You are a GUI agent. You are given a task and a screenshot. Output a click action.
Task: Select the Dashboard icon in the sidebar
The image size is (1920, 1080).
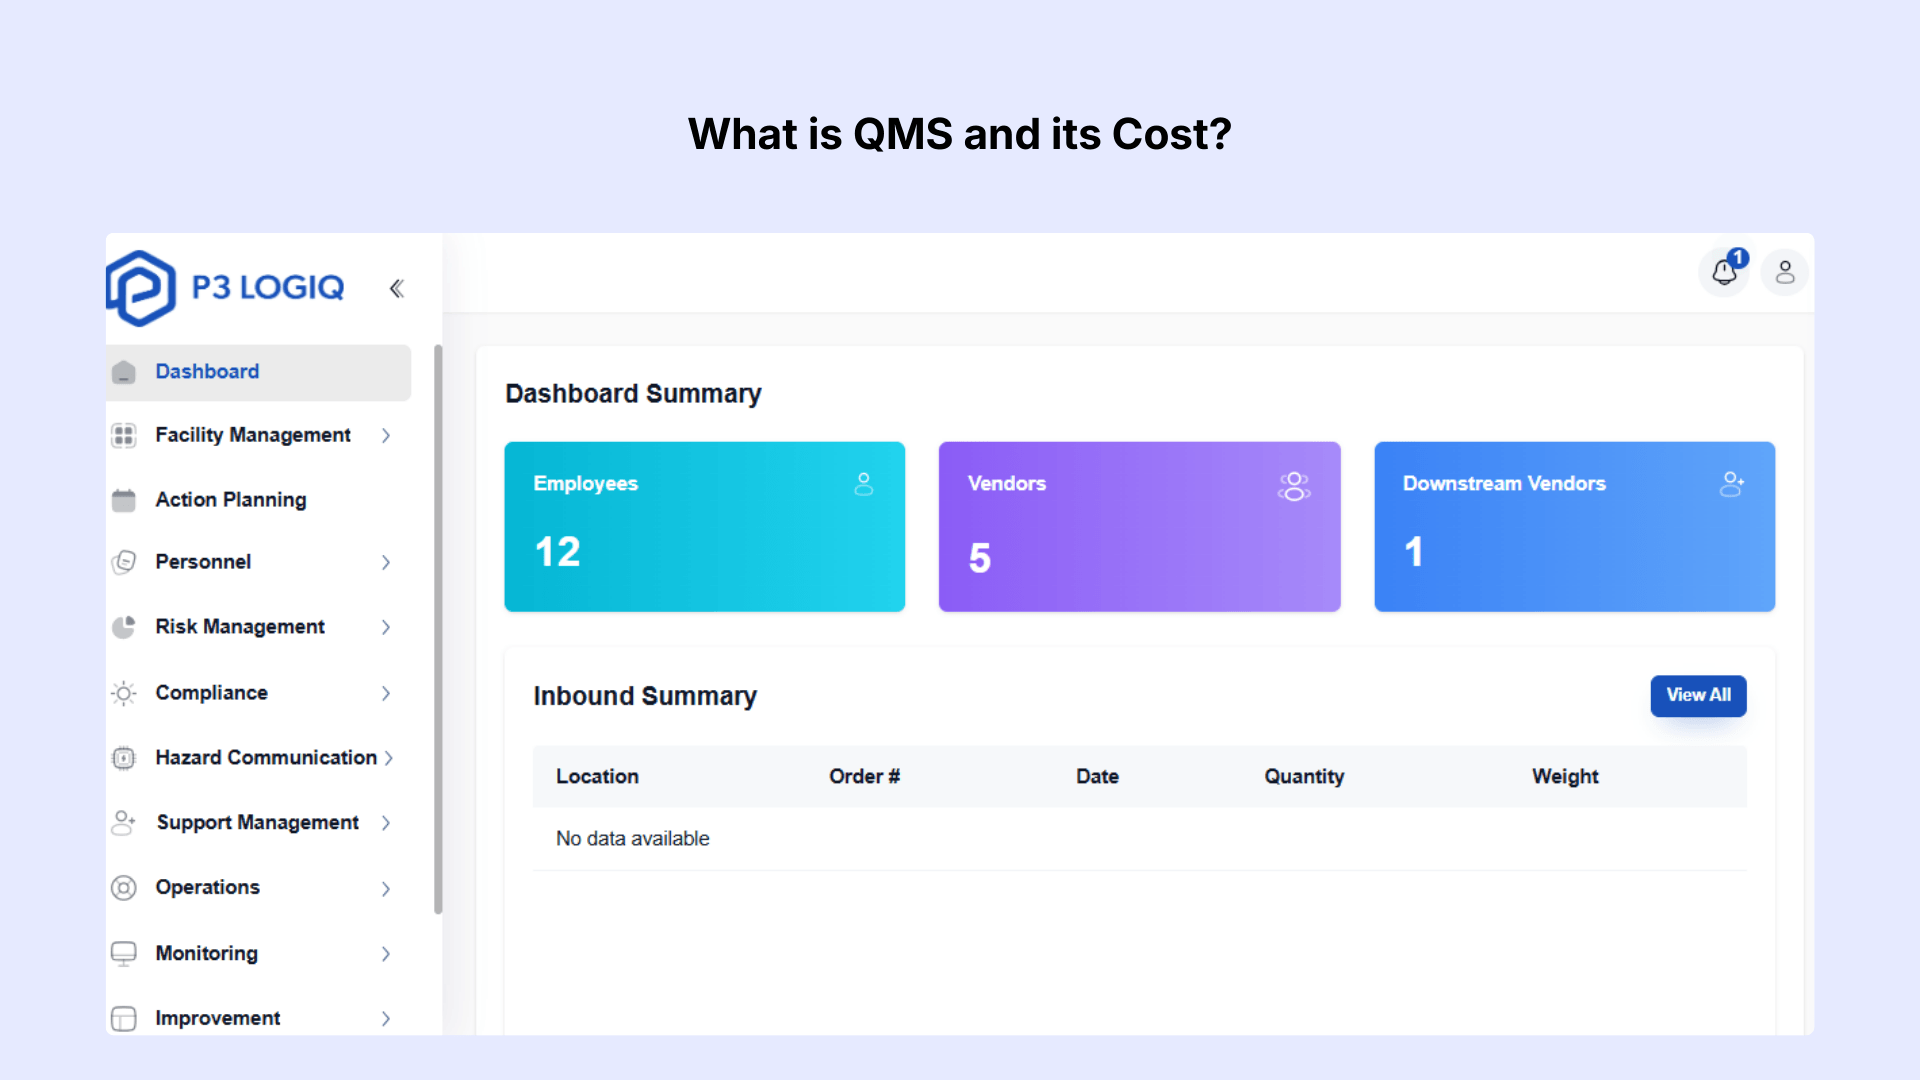[x=124, y=371]
